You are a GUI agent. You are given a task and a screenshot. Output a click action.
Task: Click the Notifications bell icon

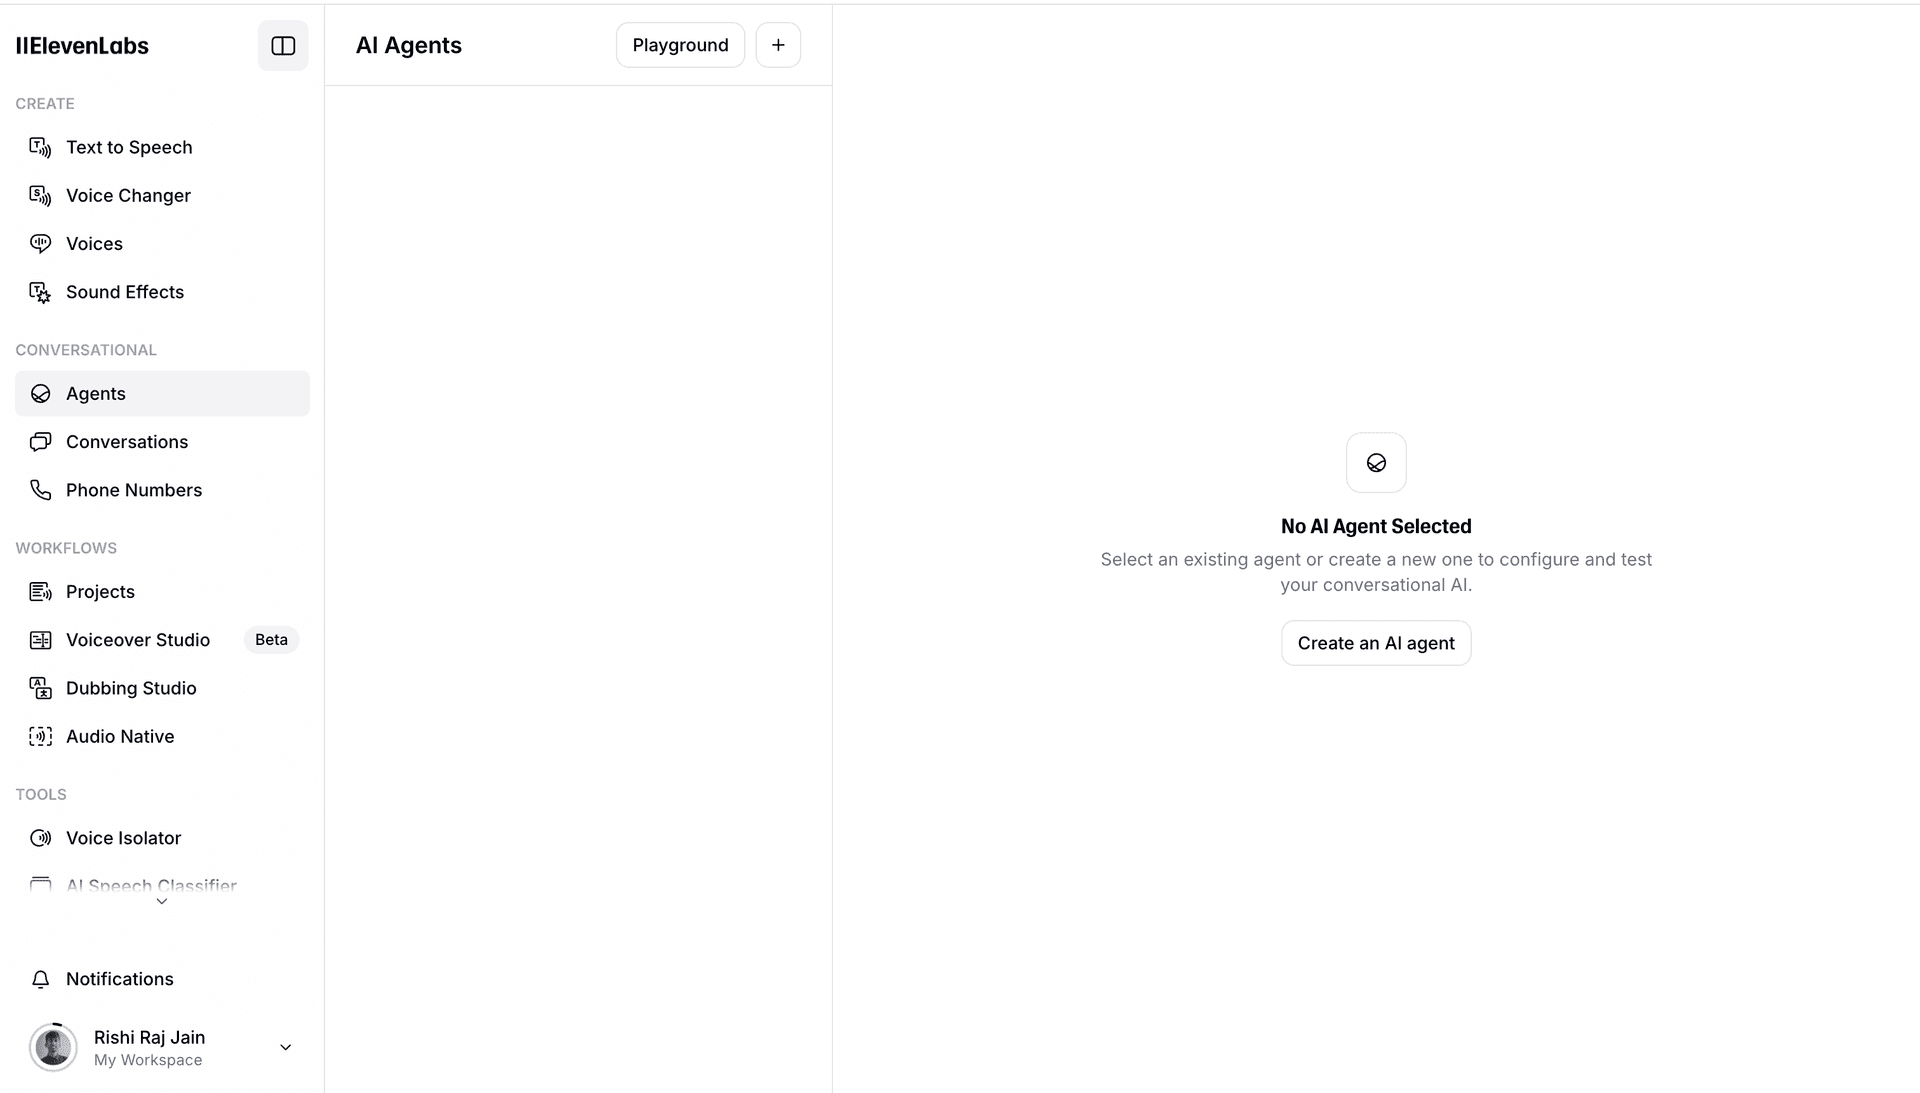click(x=40, y=979)
